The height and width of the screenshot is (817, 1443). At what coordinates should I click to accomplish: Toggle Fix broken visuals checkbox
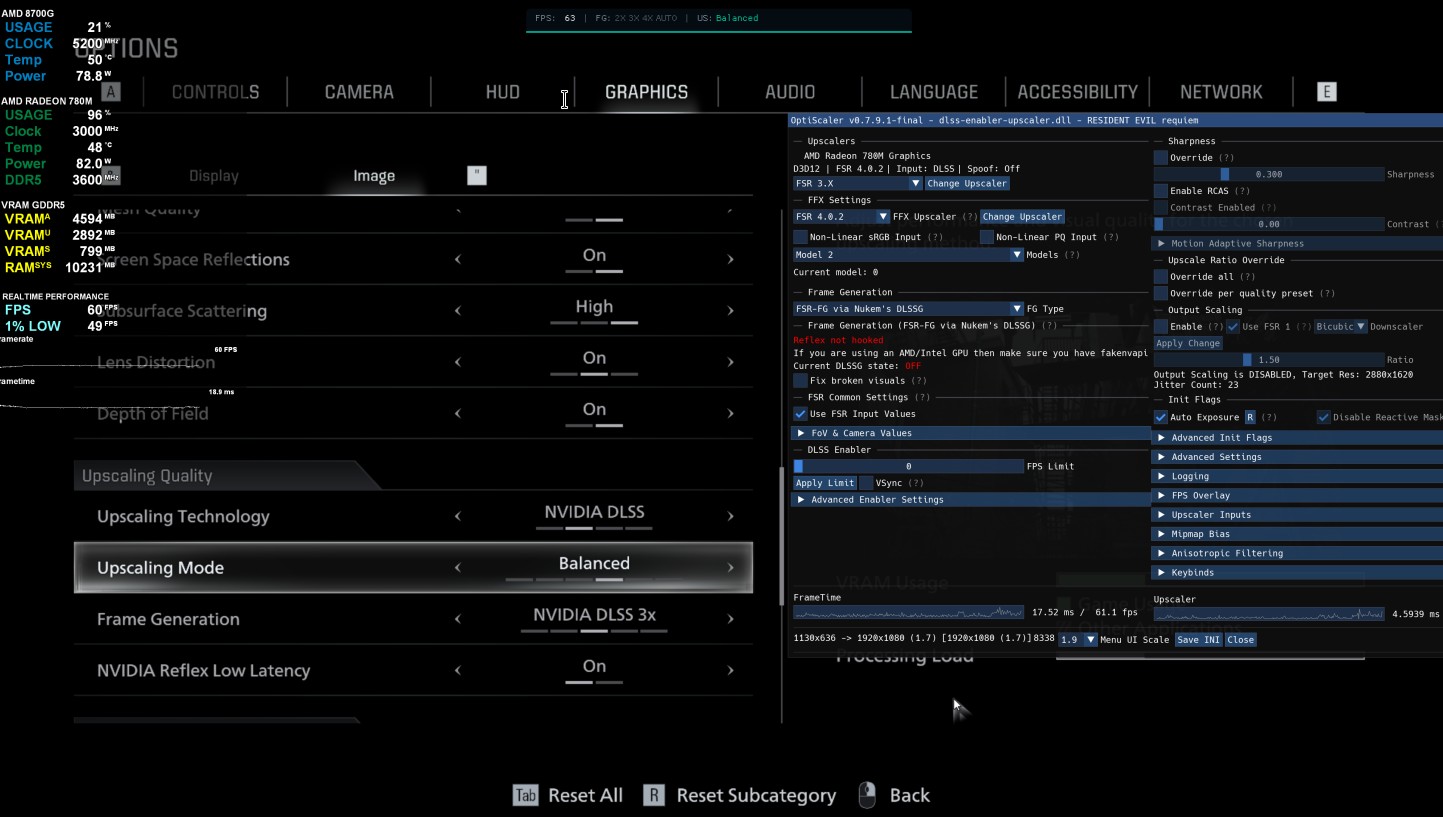[x=800, y=381]
